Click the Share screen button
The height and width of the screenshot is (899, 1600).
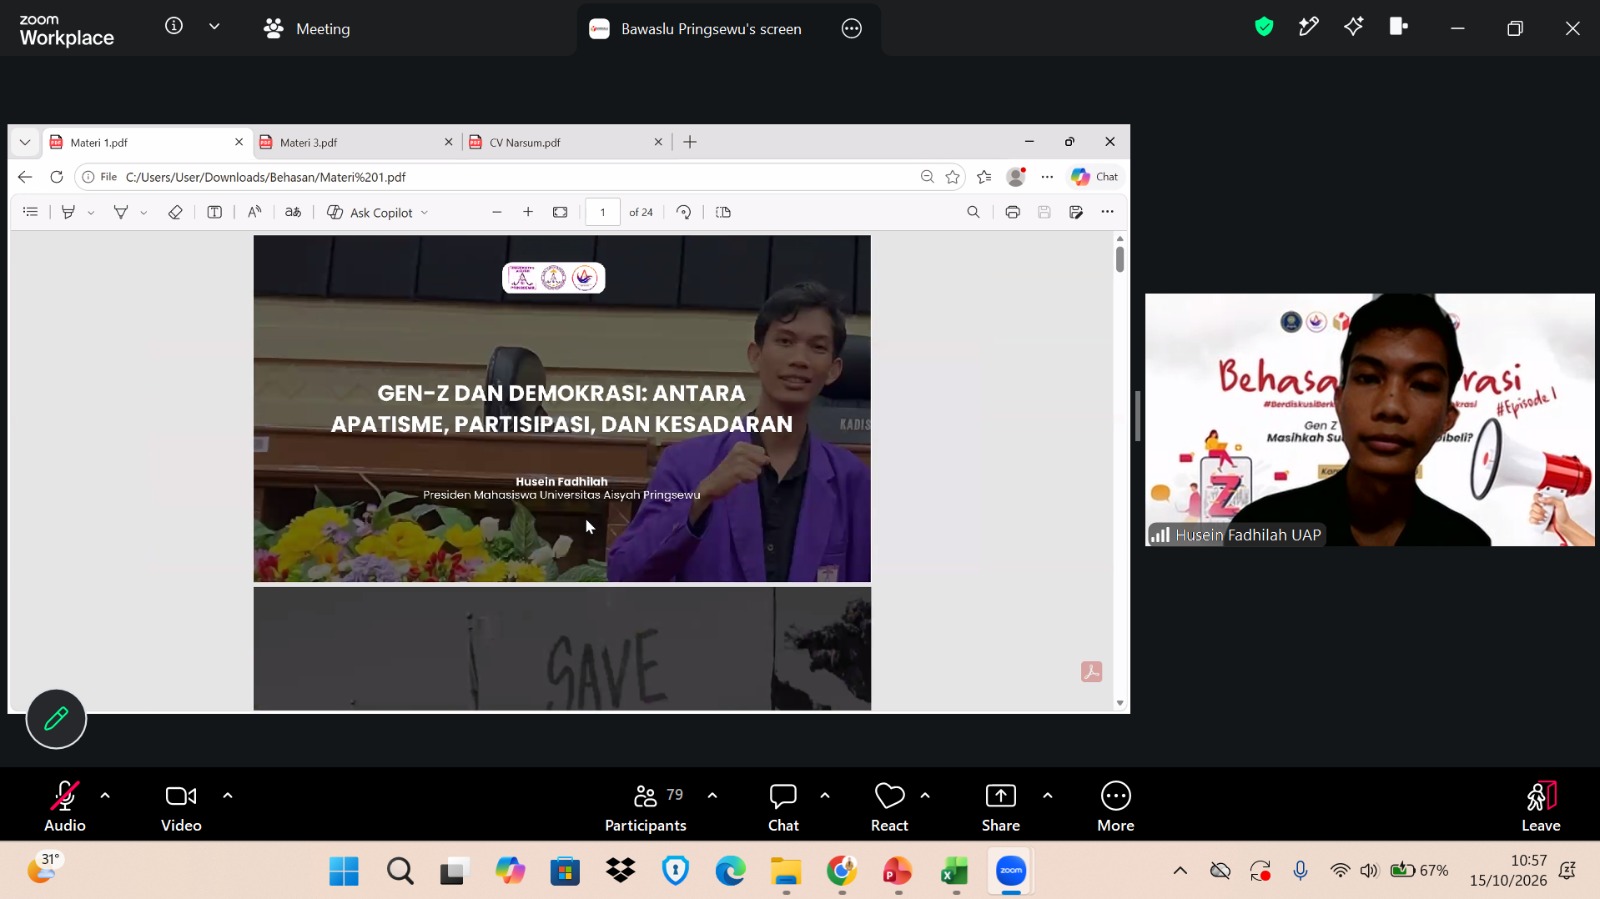click(1001, 806)
